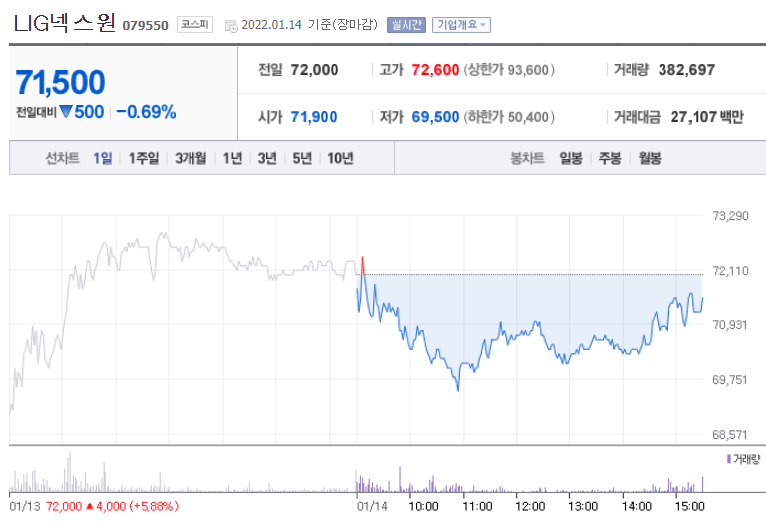Click the 10:00 time axis label
Image resolution: width=766 pixels, height=528 pixels.
point(423,507)
